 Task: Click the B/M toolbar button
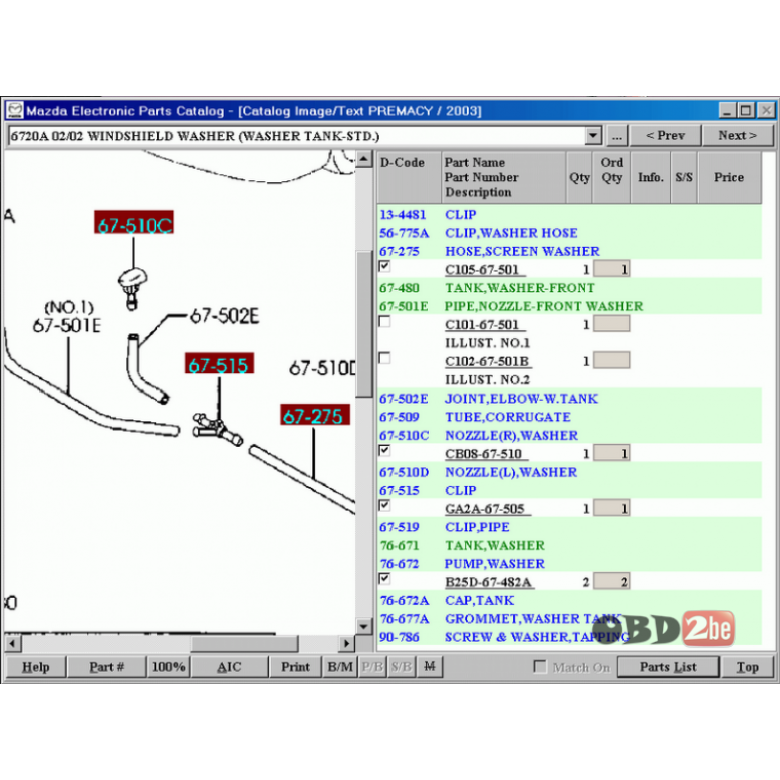tap(340, 667)
